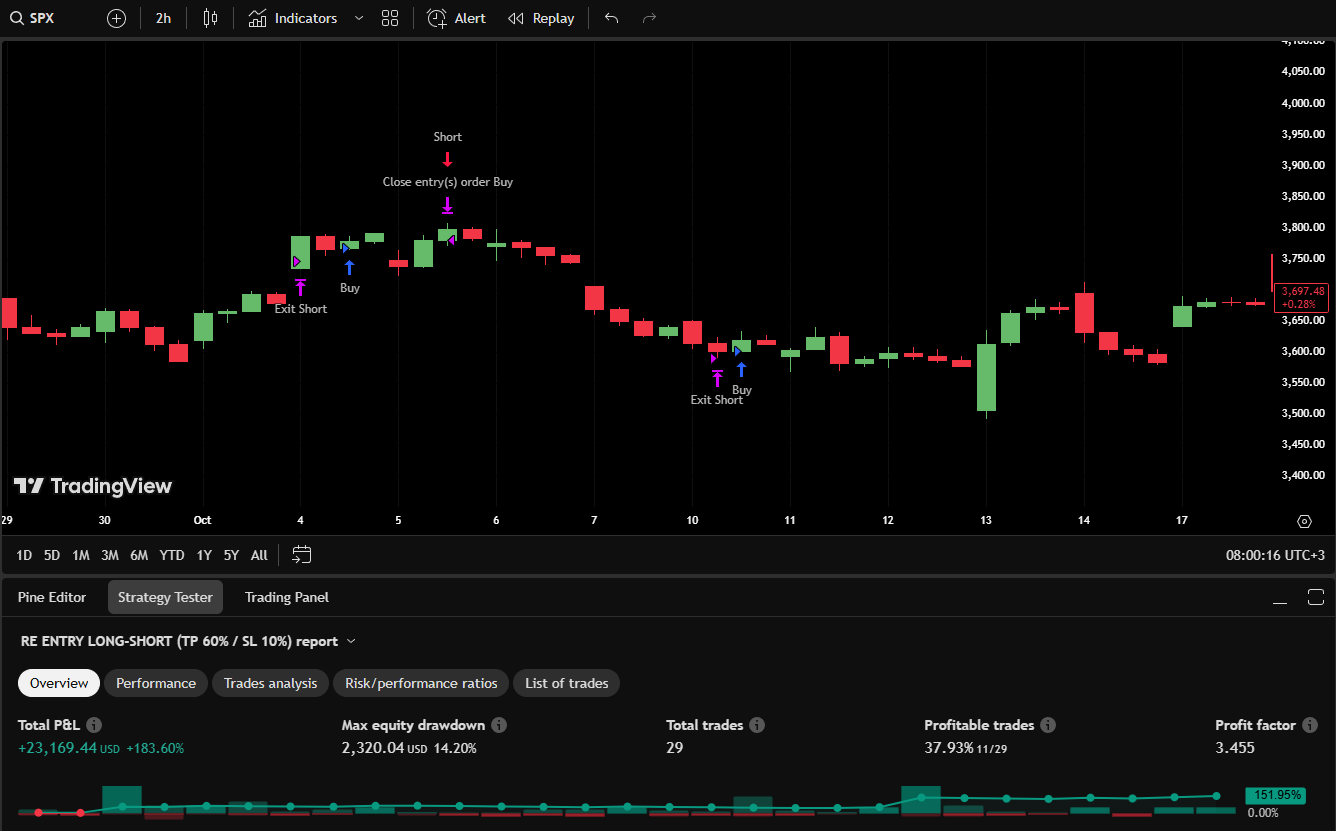Expand the Indicators favorites dropdown arrow
This screenshot has height=831, width=1336.
tap(359, 18)
